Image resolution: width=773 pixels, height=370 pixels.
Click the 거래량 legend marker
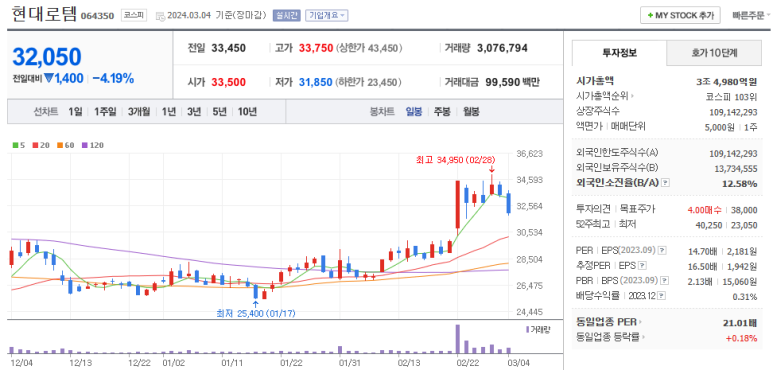[x=527, y=329]
